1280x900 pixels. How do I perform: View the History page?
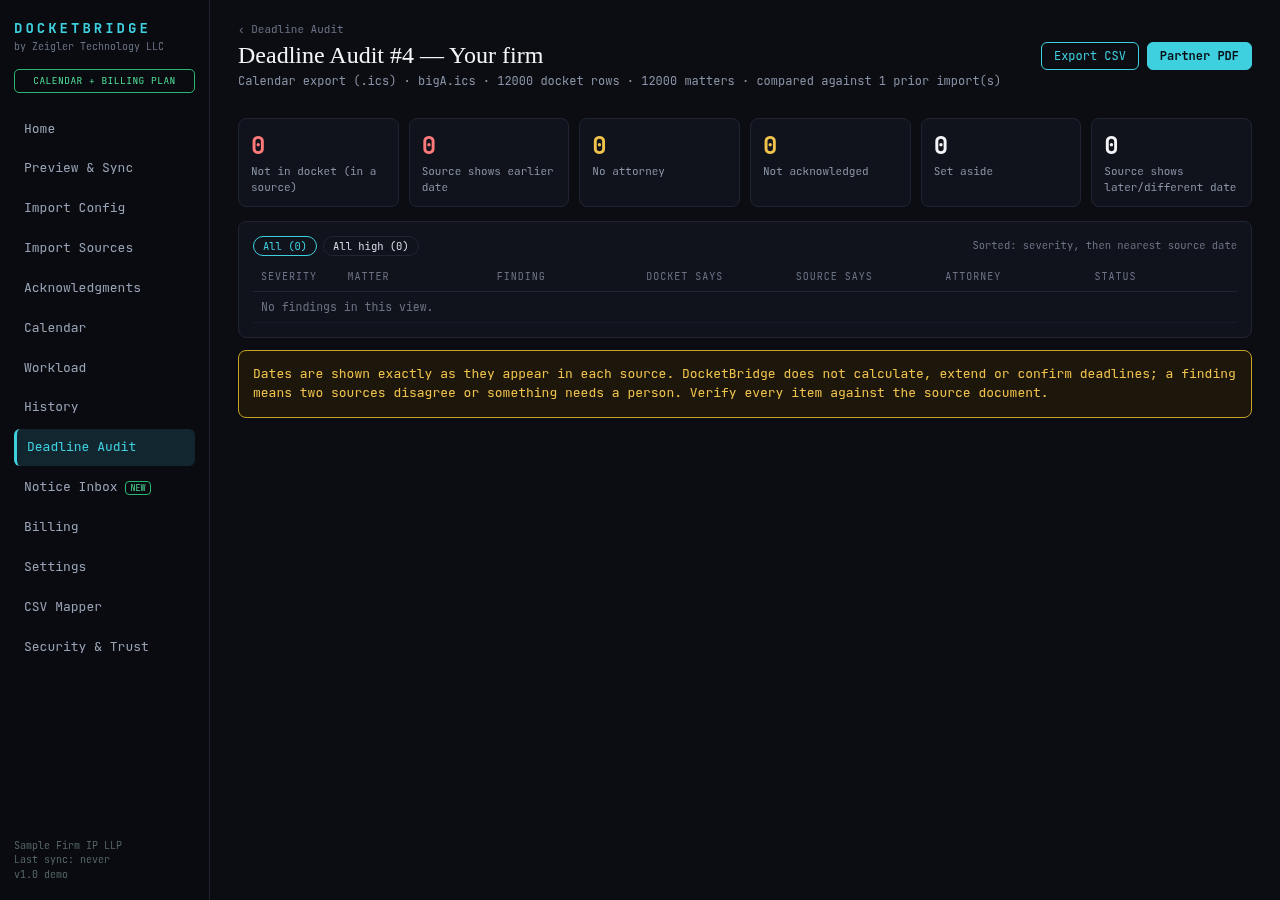(104, 407)
